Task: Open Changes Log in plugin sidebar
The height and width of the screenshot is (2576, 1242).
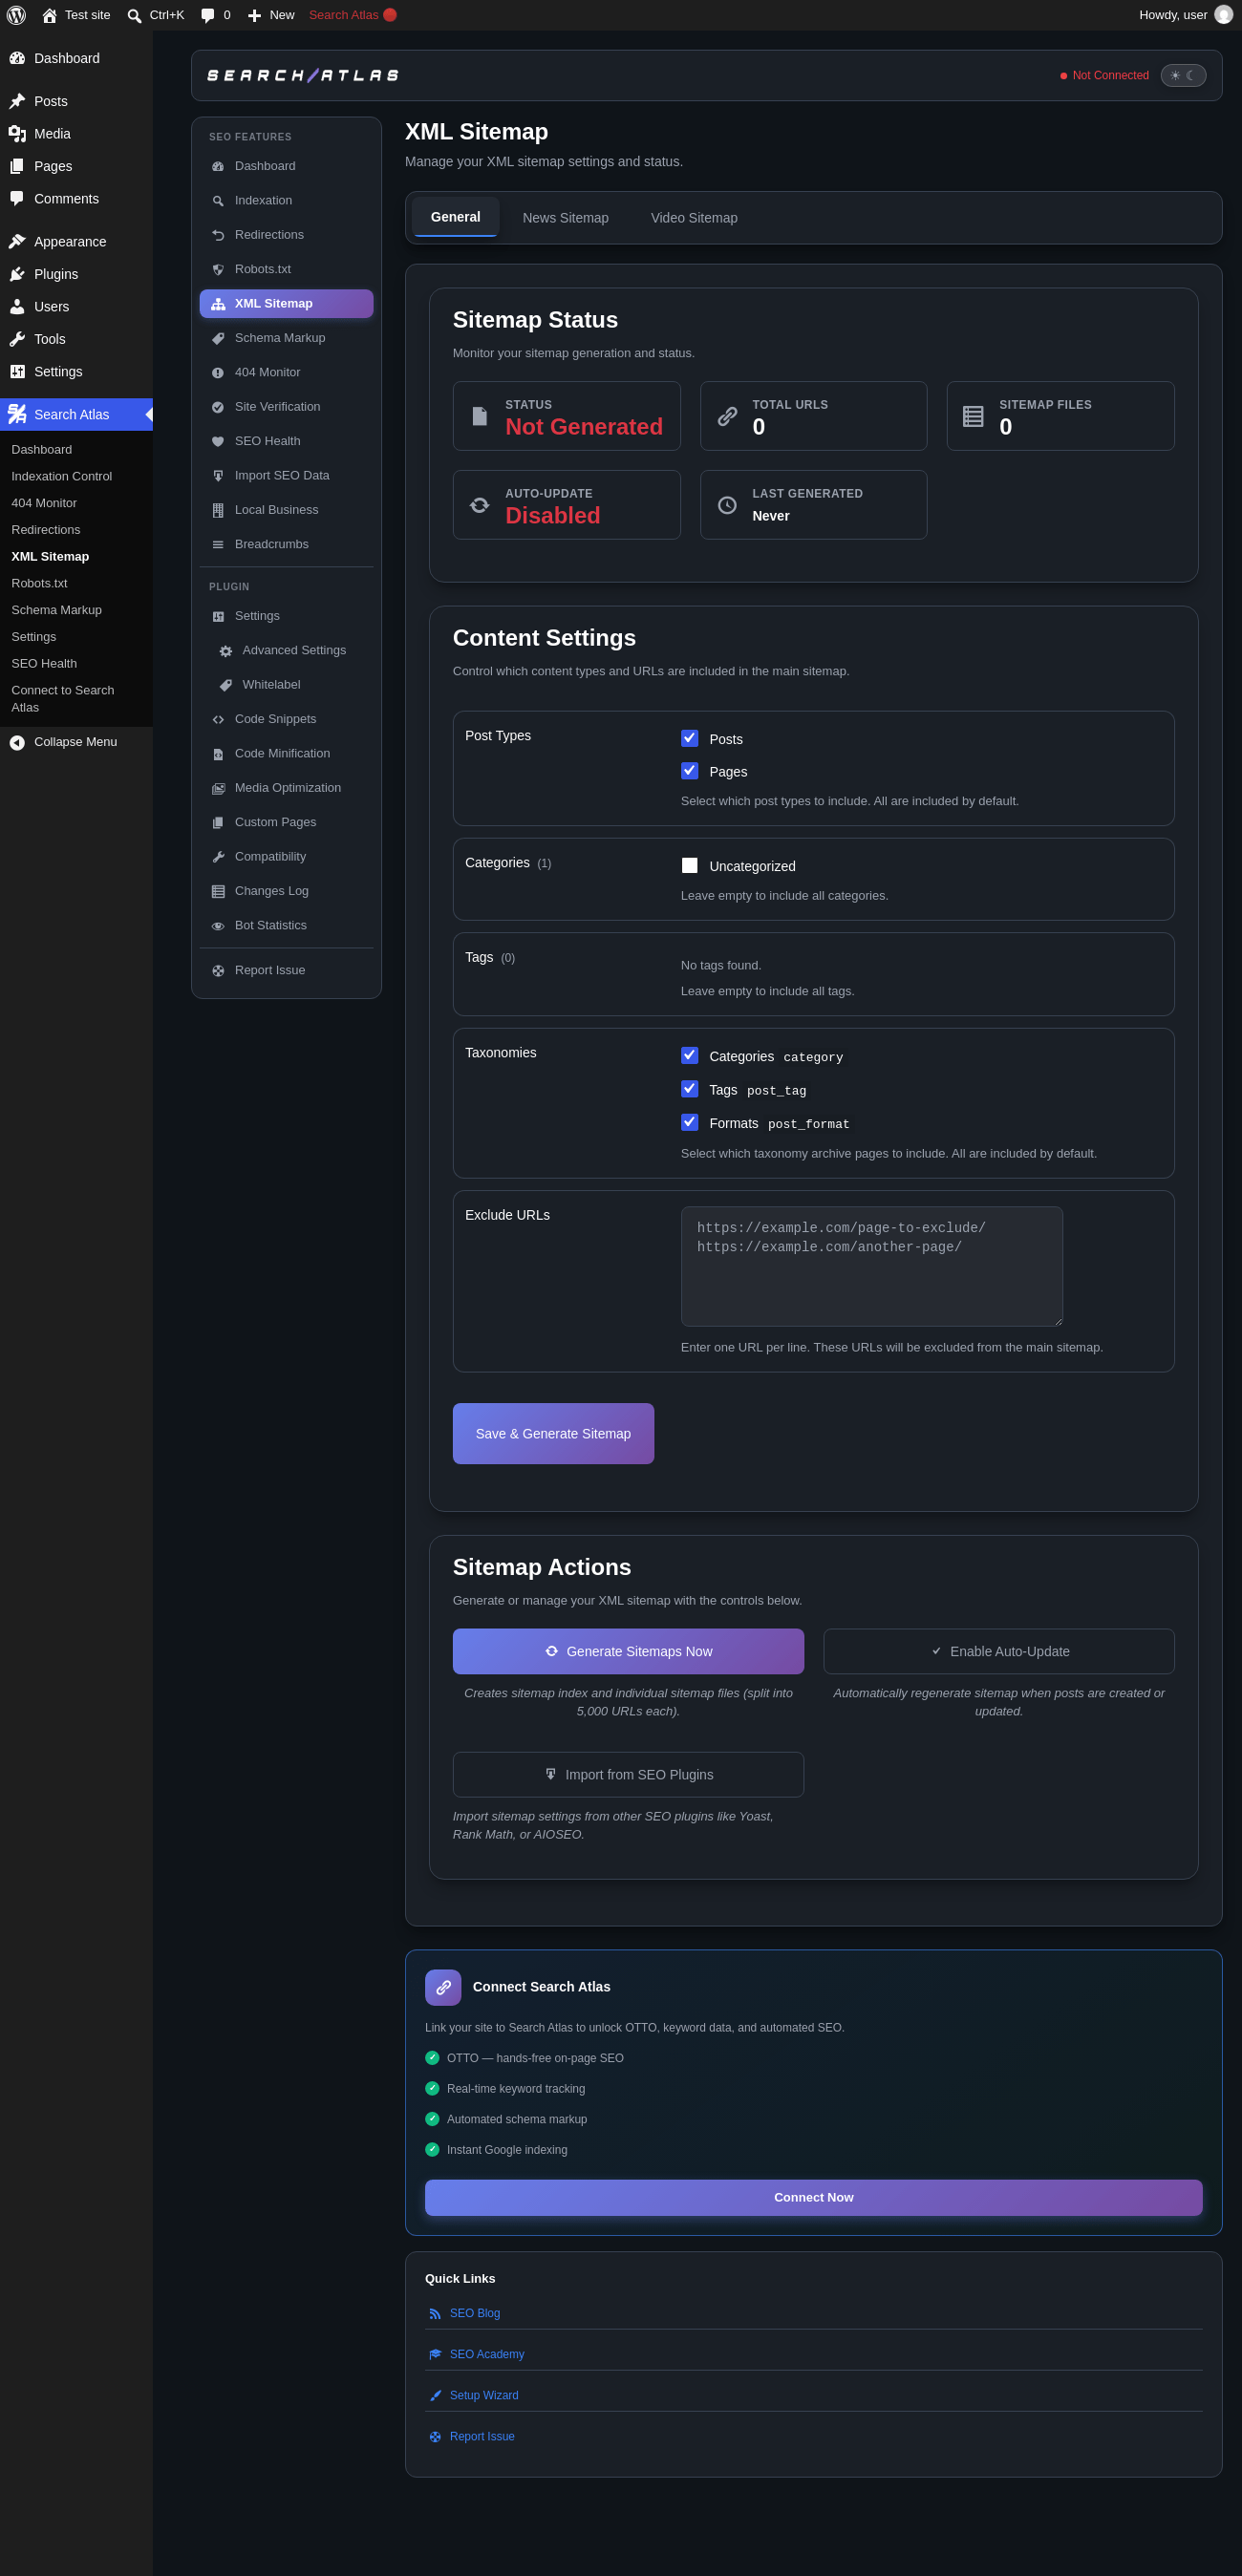Action: 286,891
